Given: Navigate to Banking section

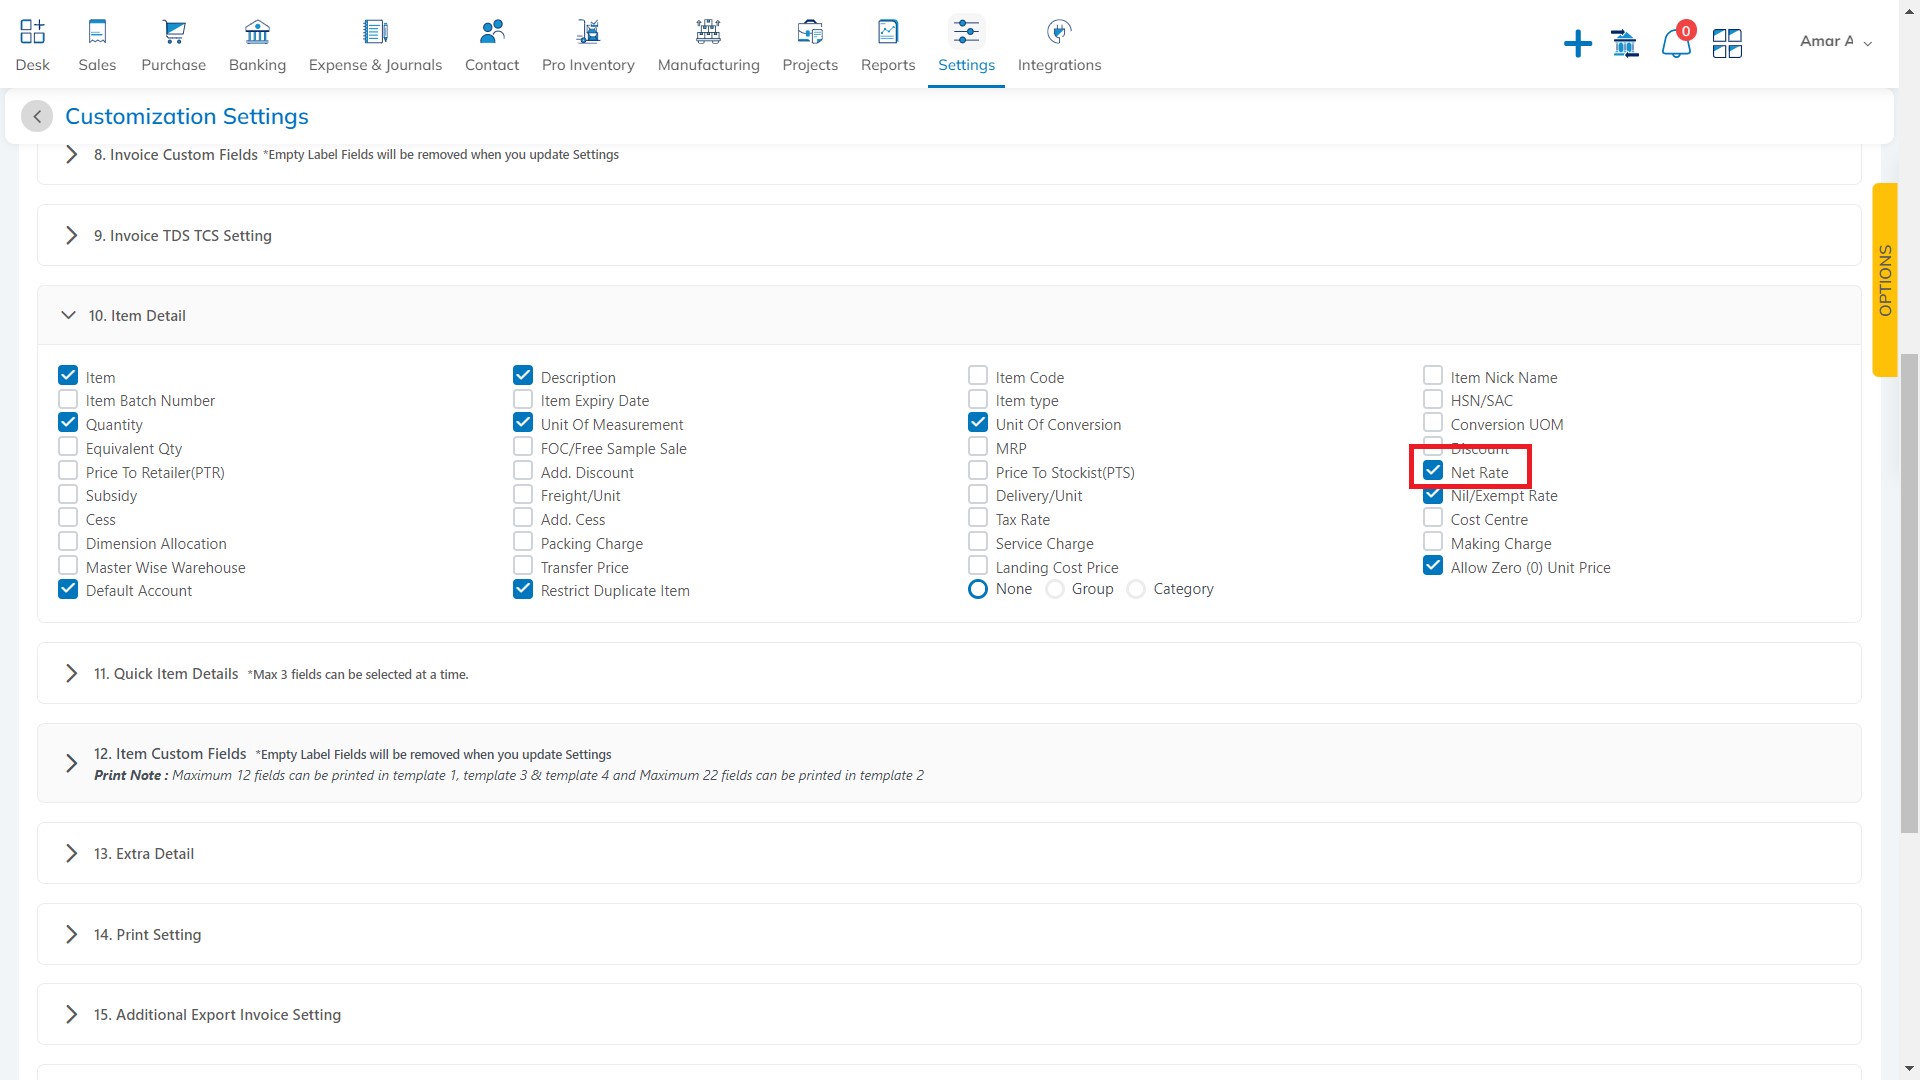Looking at the screenshot, I should click(x=256, y=44).
